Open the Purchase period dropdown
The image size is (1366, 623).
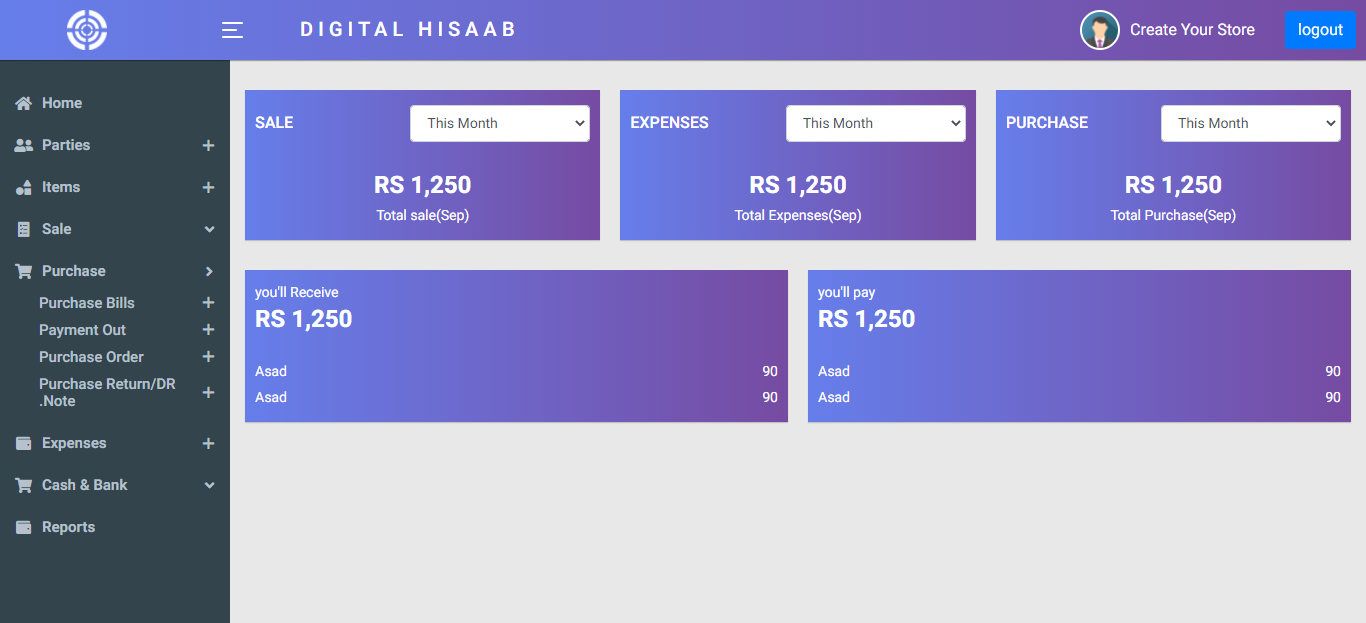pyautogui.click(x=1250, y=124)
